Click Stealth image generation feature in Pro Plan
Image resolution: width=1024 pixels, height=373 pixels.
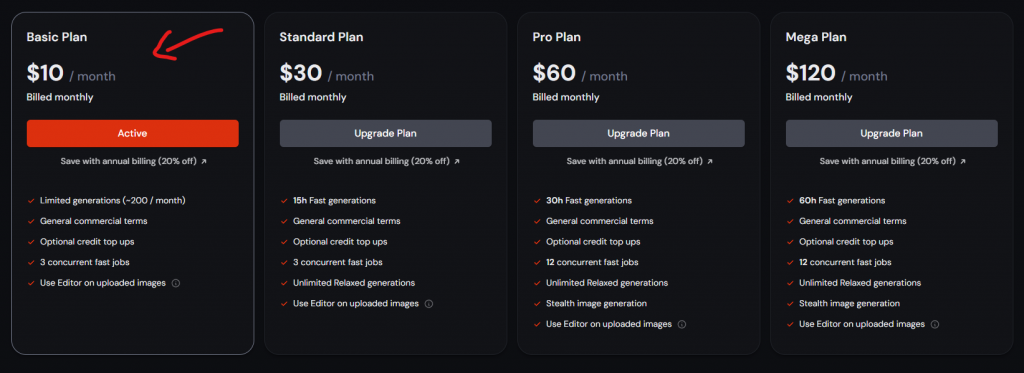(x=596, y=304)
